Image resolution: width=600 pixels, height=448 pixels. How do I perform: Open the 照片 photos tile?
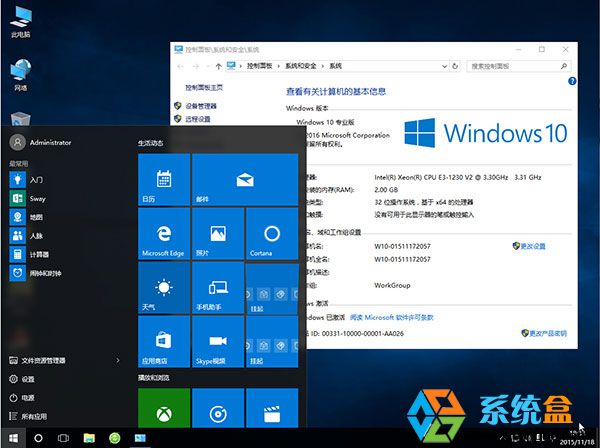coord(218,234)
